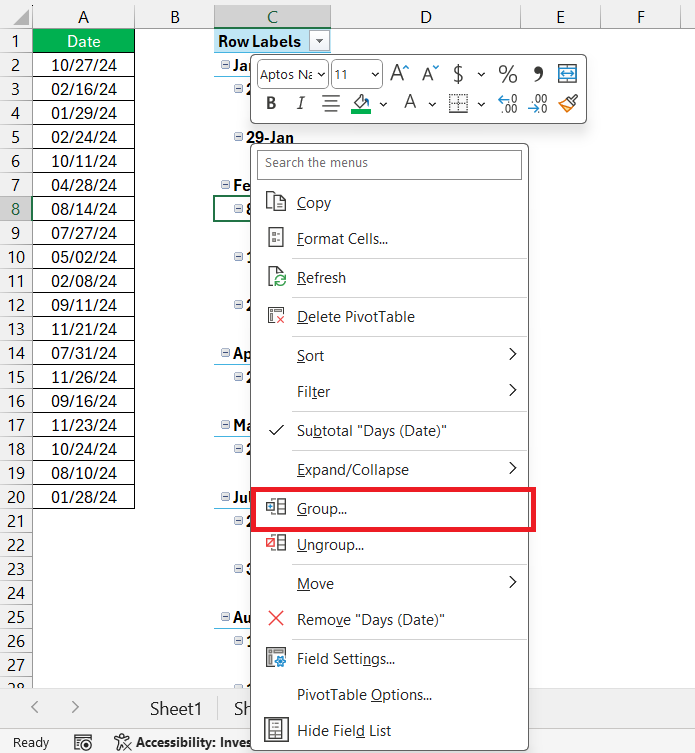Collapse the Jul month group
Viewport: 695px width, 753px height.
tap(225, 497)
